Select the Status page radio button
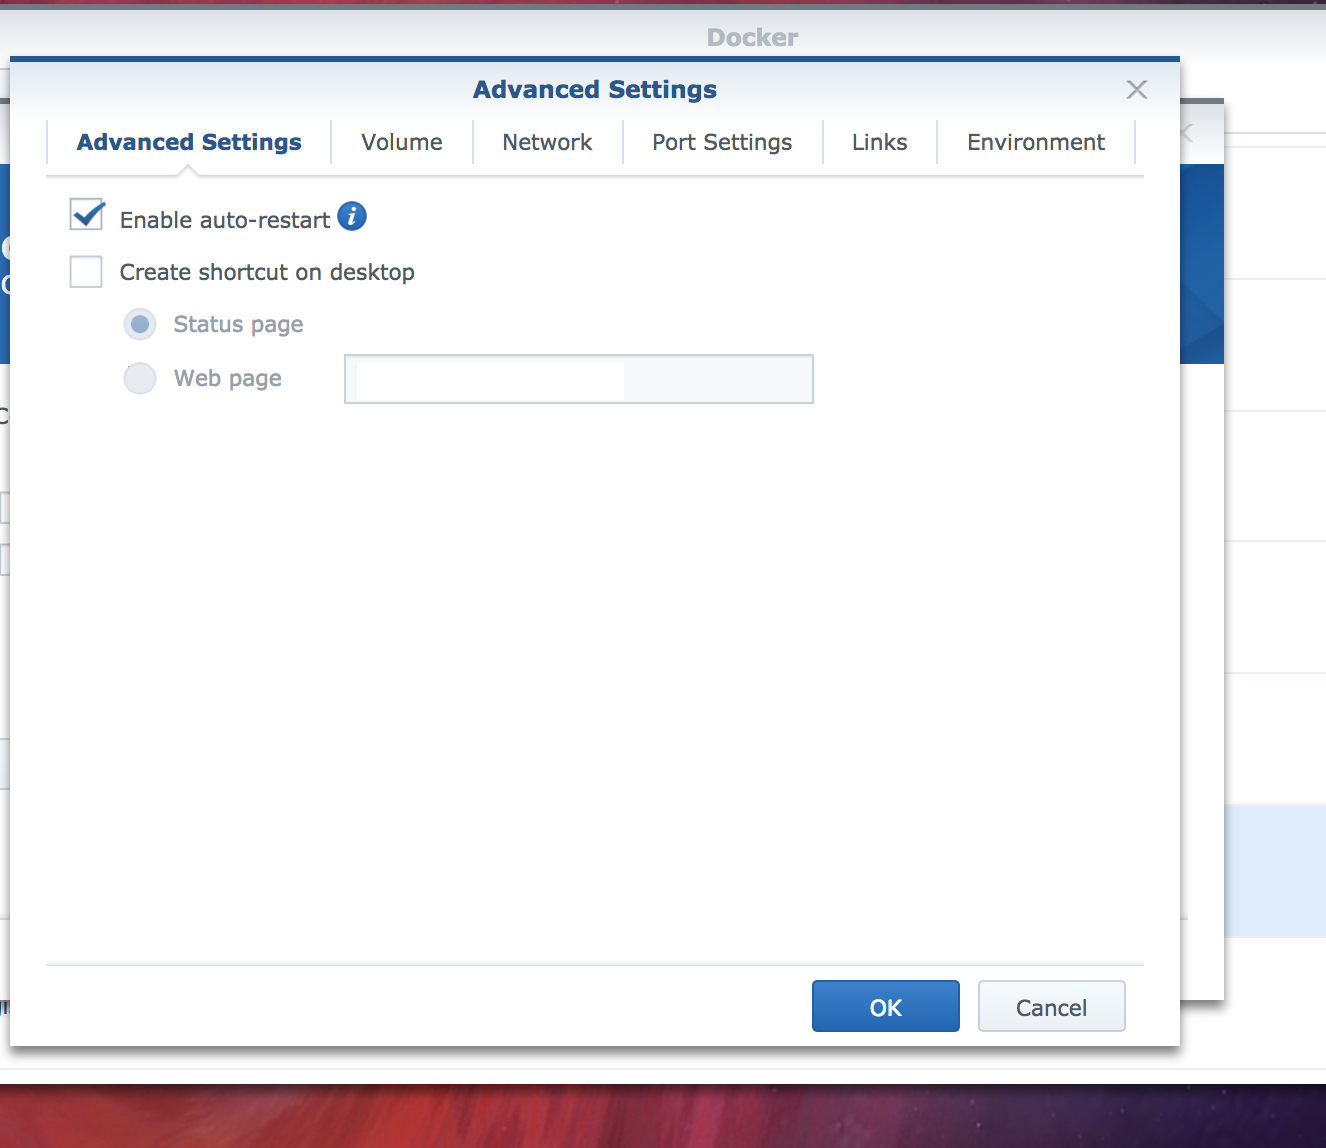The width and height of the screenshot is (1326, 1148). (x=140, y=324)
